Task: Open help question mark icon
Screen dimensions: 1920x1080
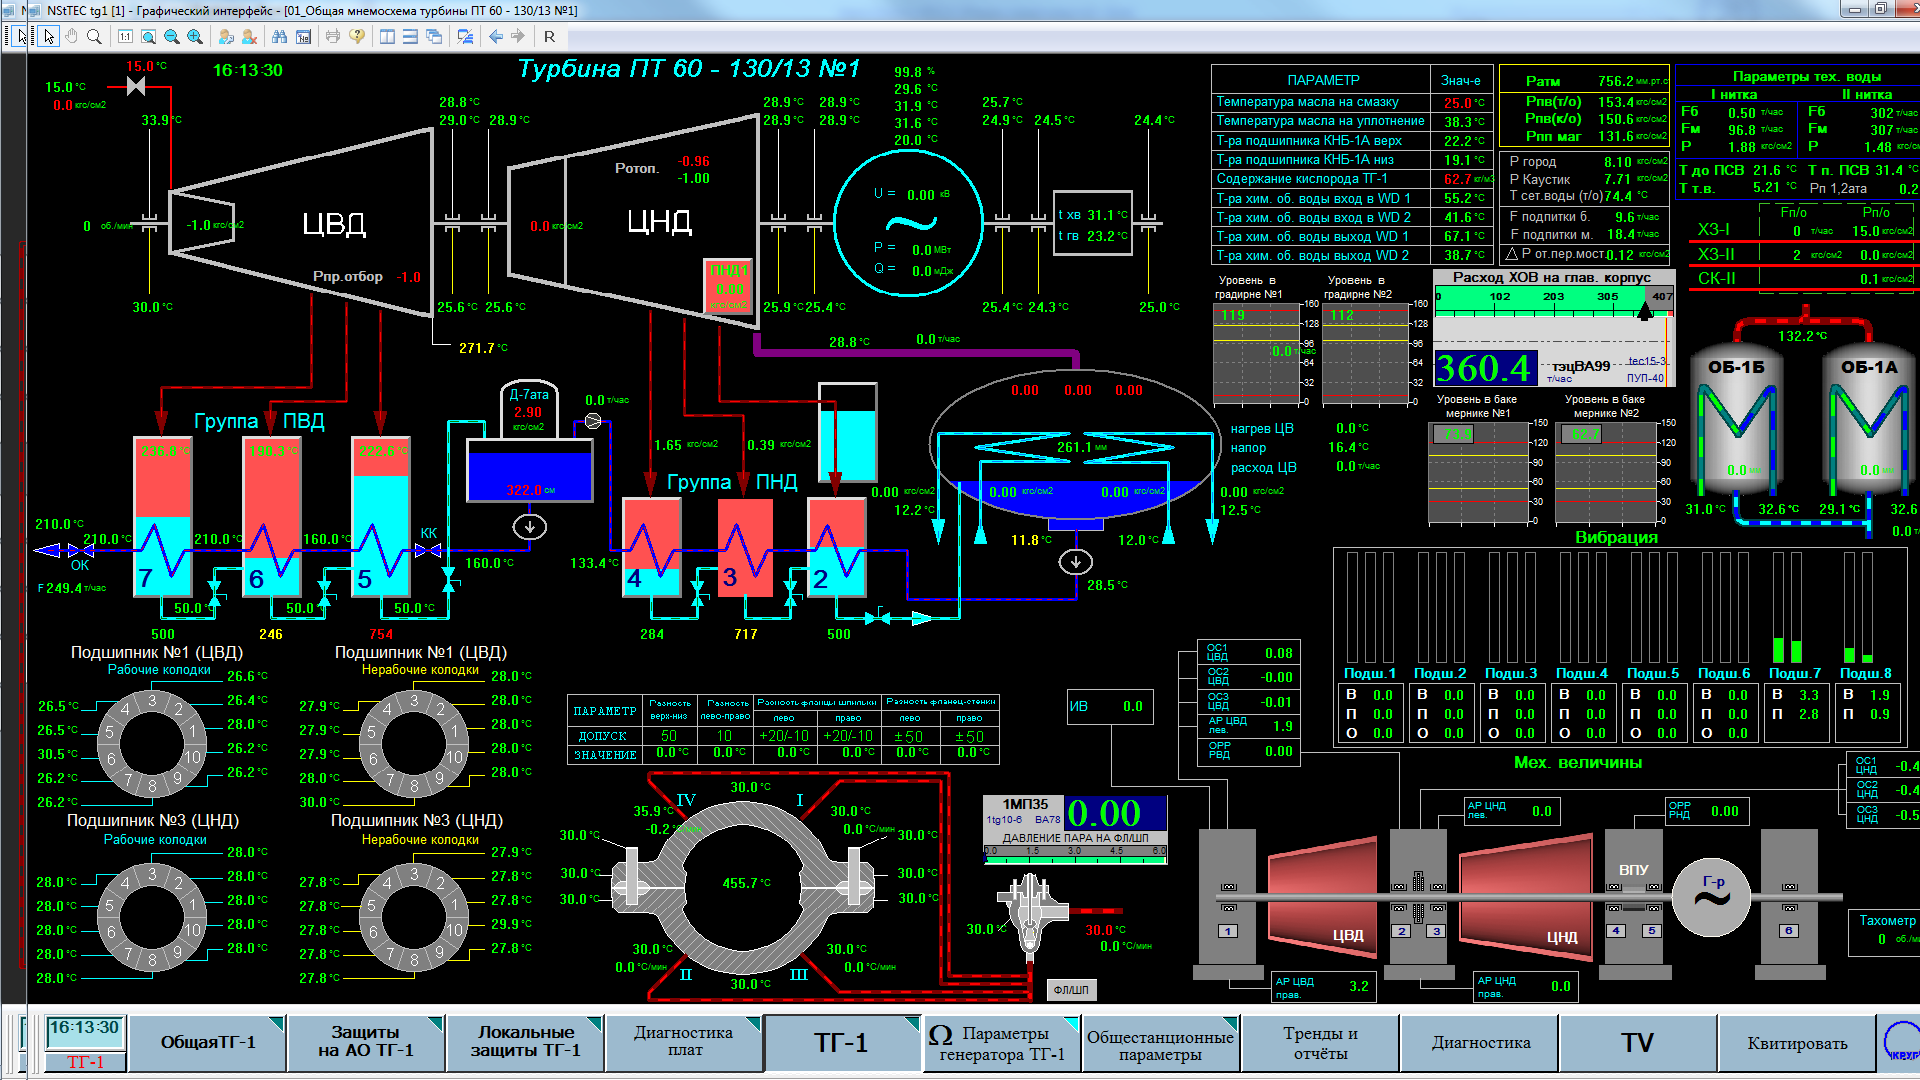Action: coord(357,36)
